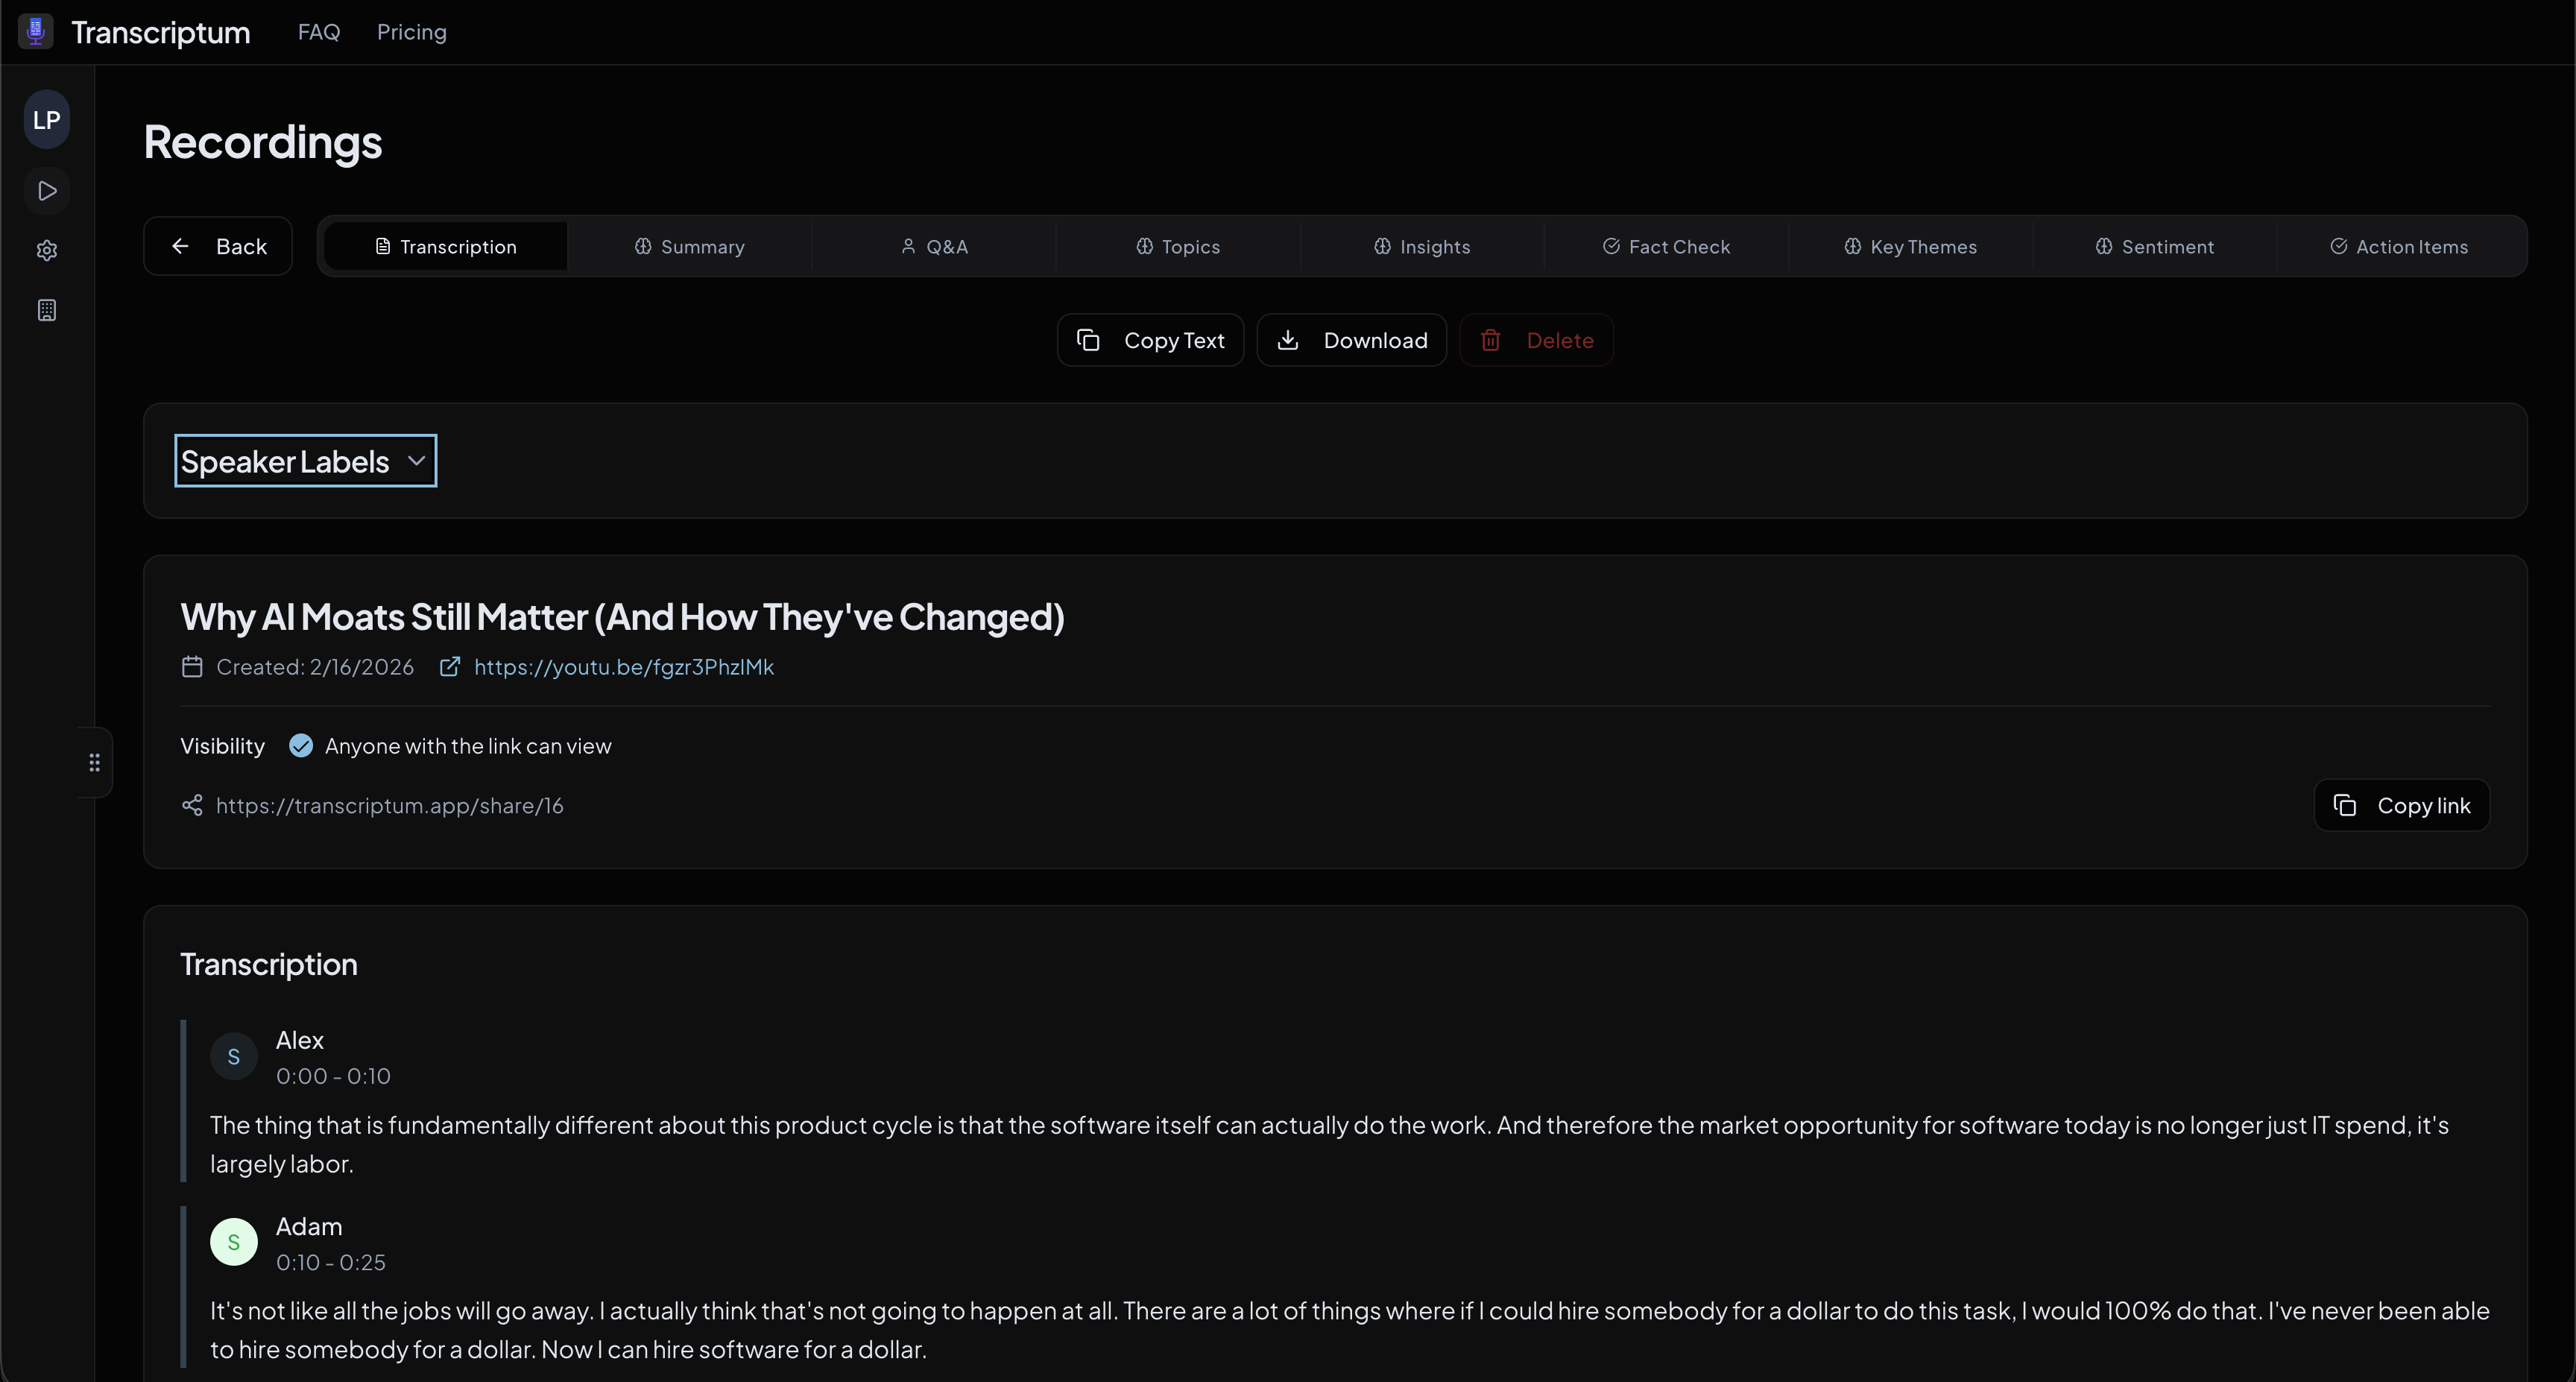
Task: Start playback using the sidebar play icon
Action: pos(46,191)
